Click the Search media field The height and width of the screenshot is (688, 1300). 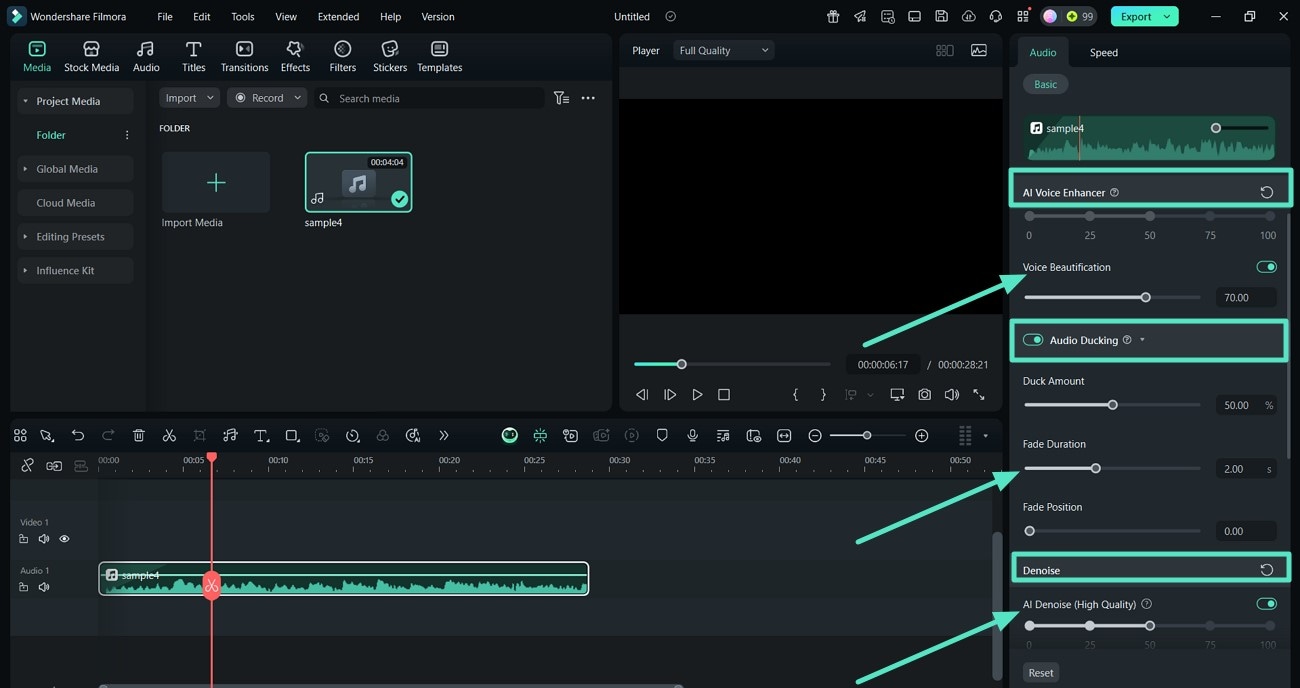pos(430,98)
